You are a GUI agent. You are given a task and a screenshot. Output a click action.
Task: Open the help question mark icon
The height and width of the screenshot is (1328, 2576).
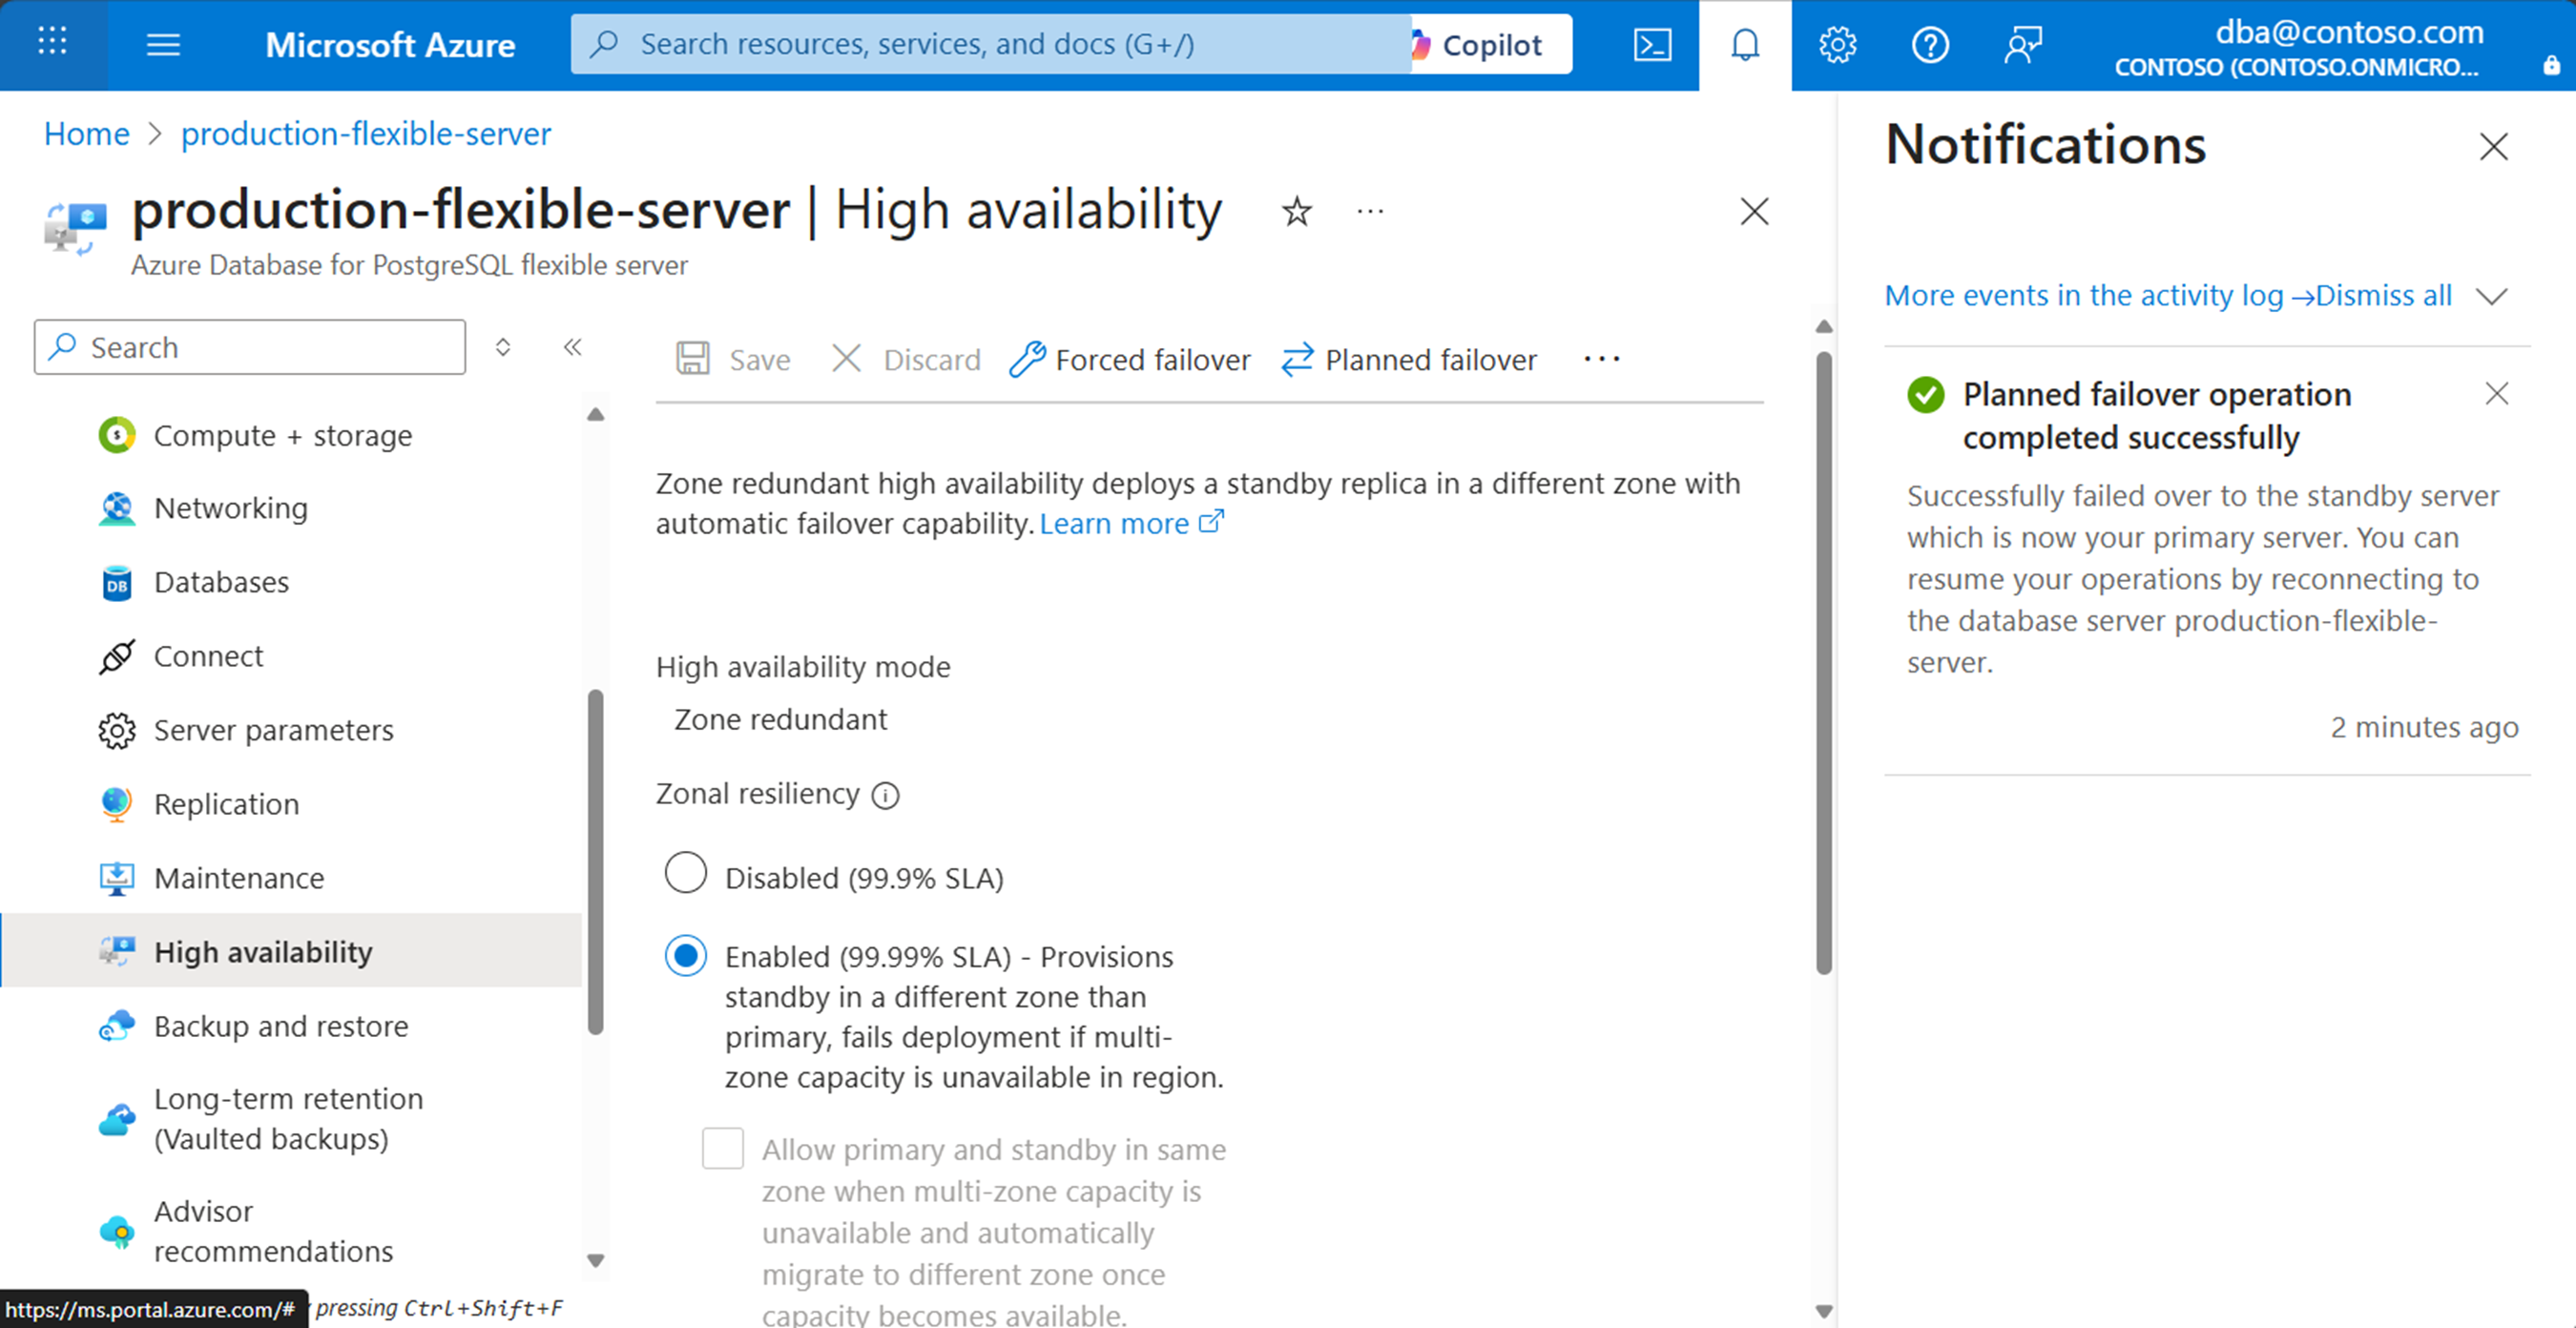(x=1929, y=45)
